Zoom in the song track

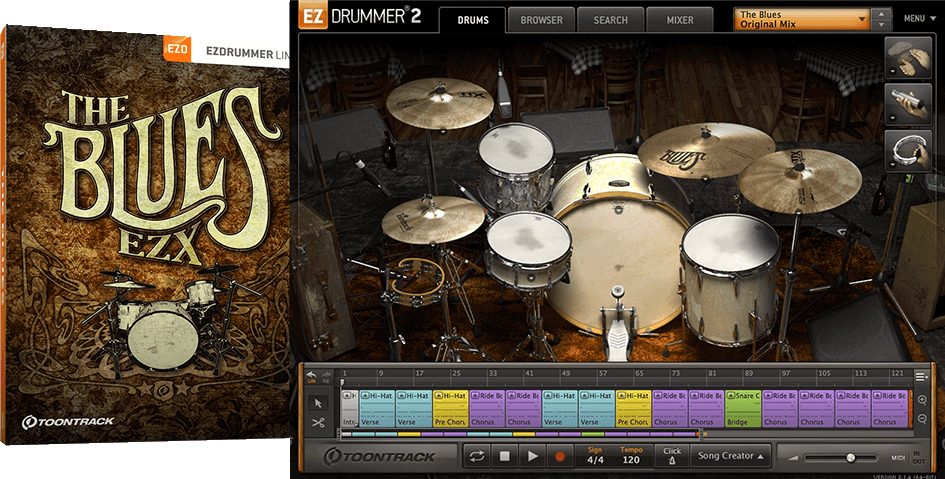(921, 400)
